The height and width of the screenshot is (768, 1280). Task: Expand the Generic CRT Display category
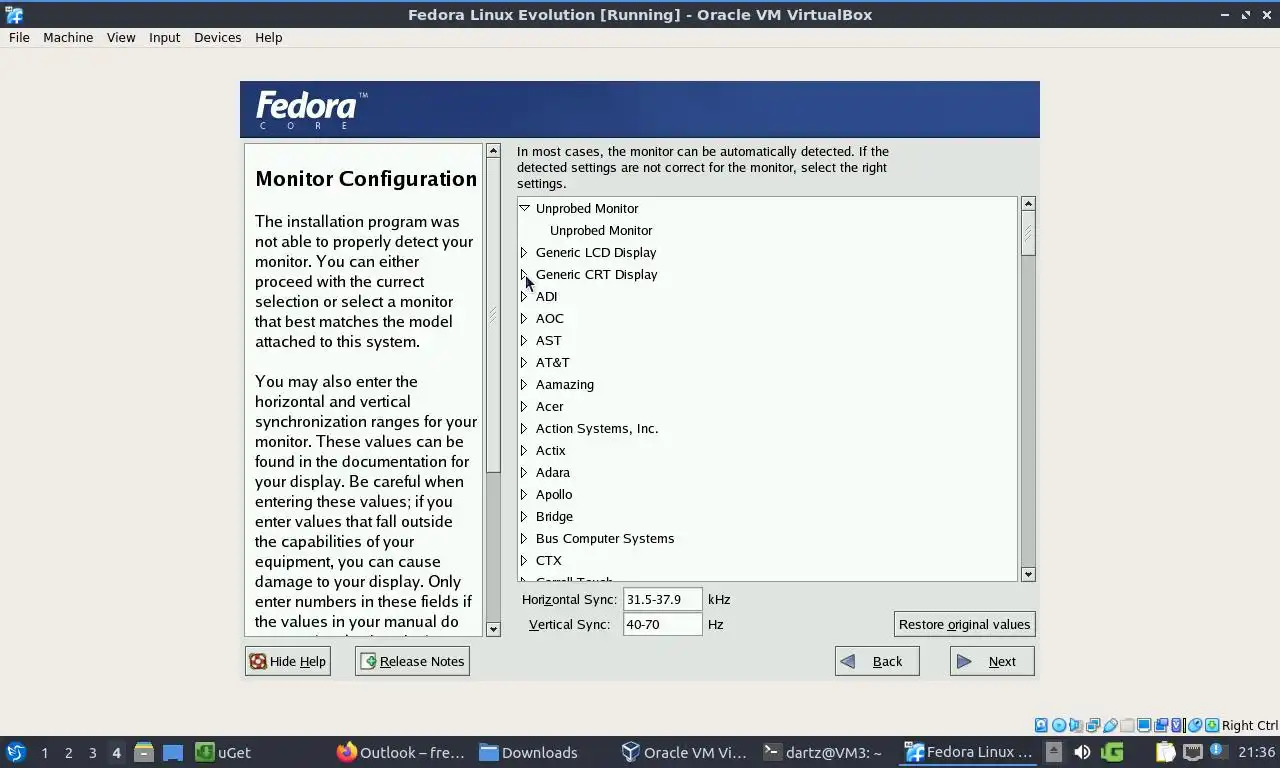(x=524, y=274)
